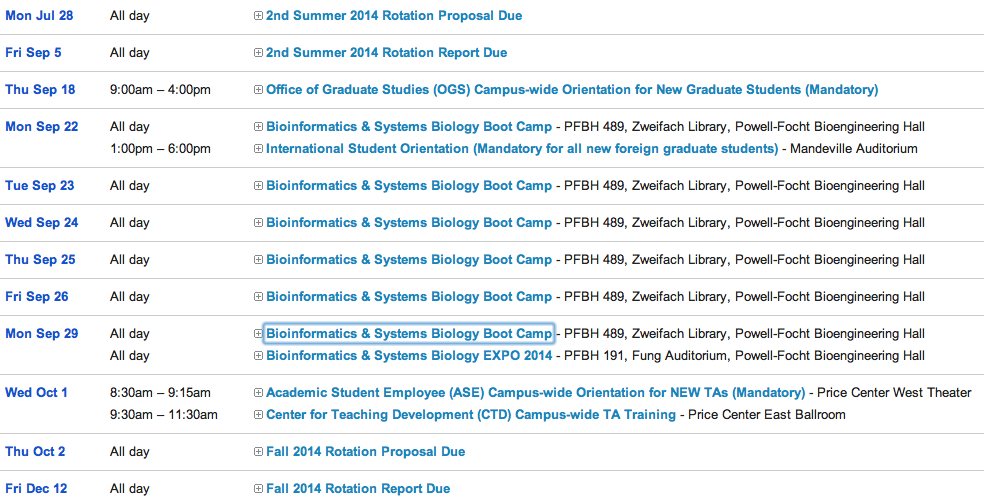Viewport: 984px width, 504px height.
Task: Open Center for Teaching Development TA Training link
Action: click(471, 415)
